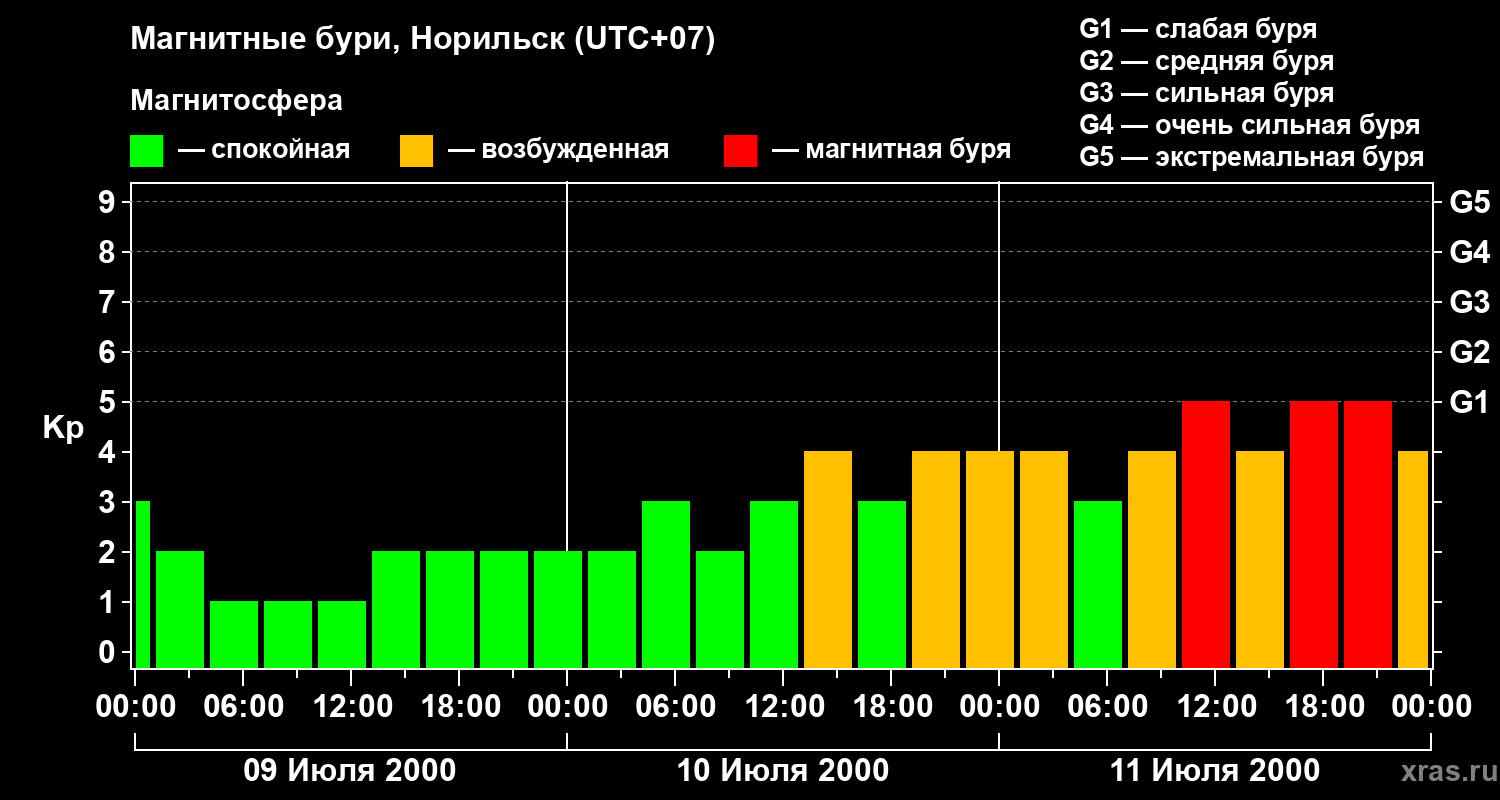The image size is (1500, 800).
Task: Click the '06:00' time label under 10 Июля
Action: (x=675, y=706)
